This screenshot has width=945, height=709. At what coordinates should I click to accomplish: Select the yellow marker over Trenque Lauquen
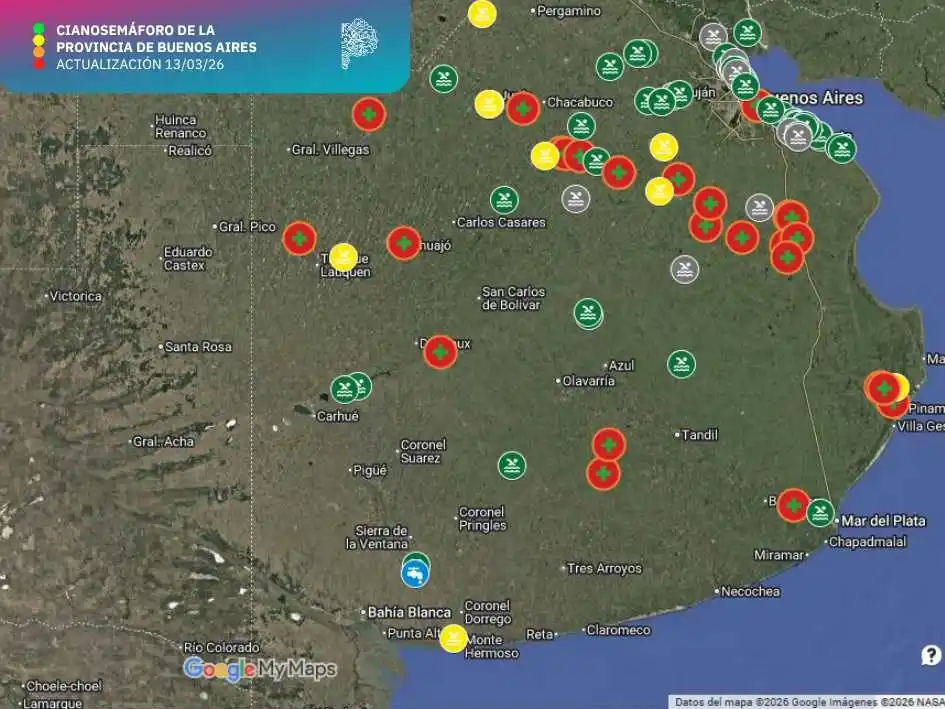click(x=344, y=257)
